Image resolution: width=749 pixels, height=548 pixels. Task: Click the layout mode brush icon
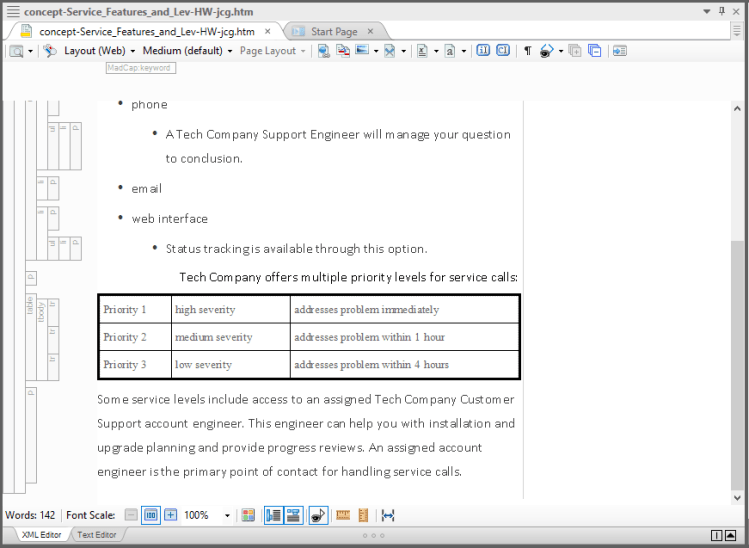click(50, 51)
